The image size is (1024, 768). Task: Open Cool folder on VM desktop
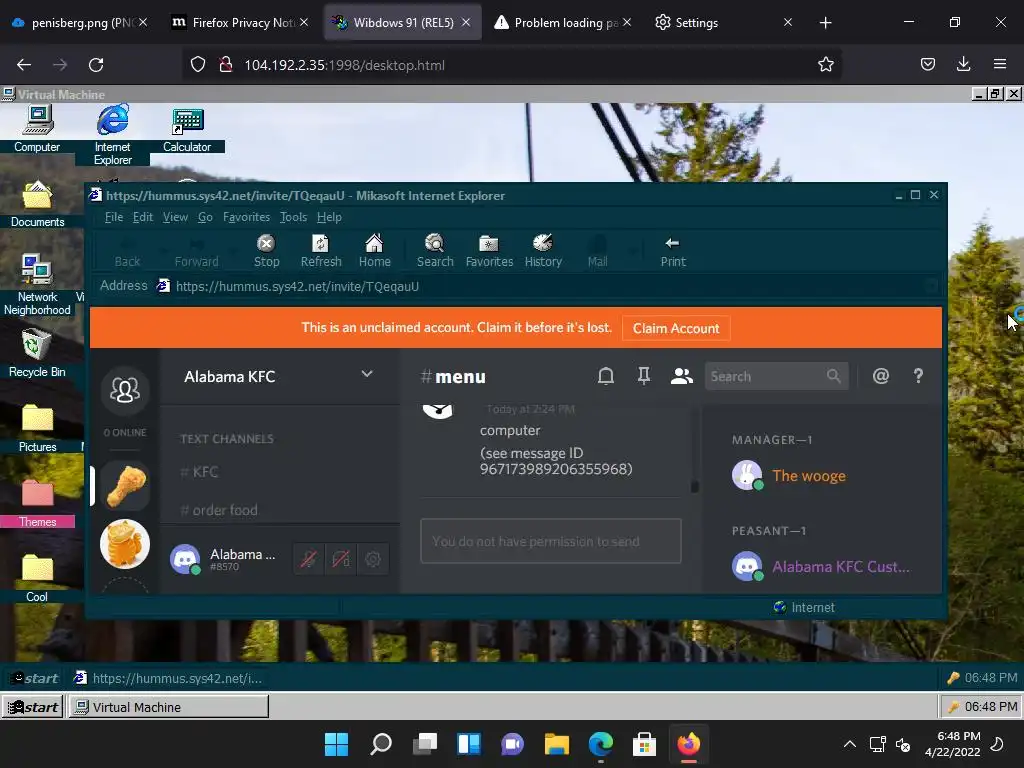point(37,578)
